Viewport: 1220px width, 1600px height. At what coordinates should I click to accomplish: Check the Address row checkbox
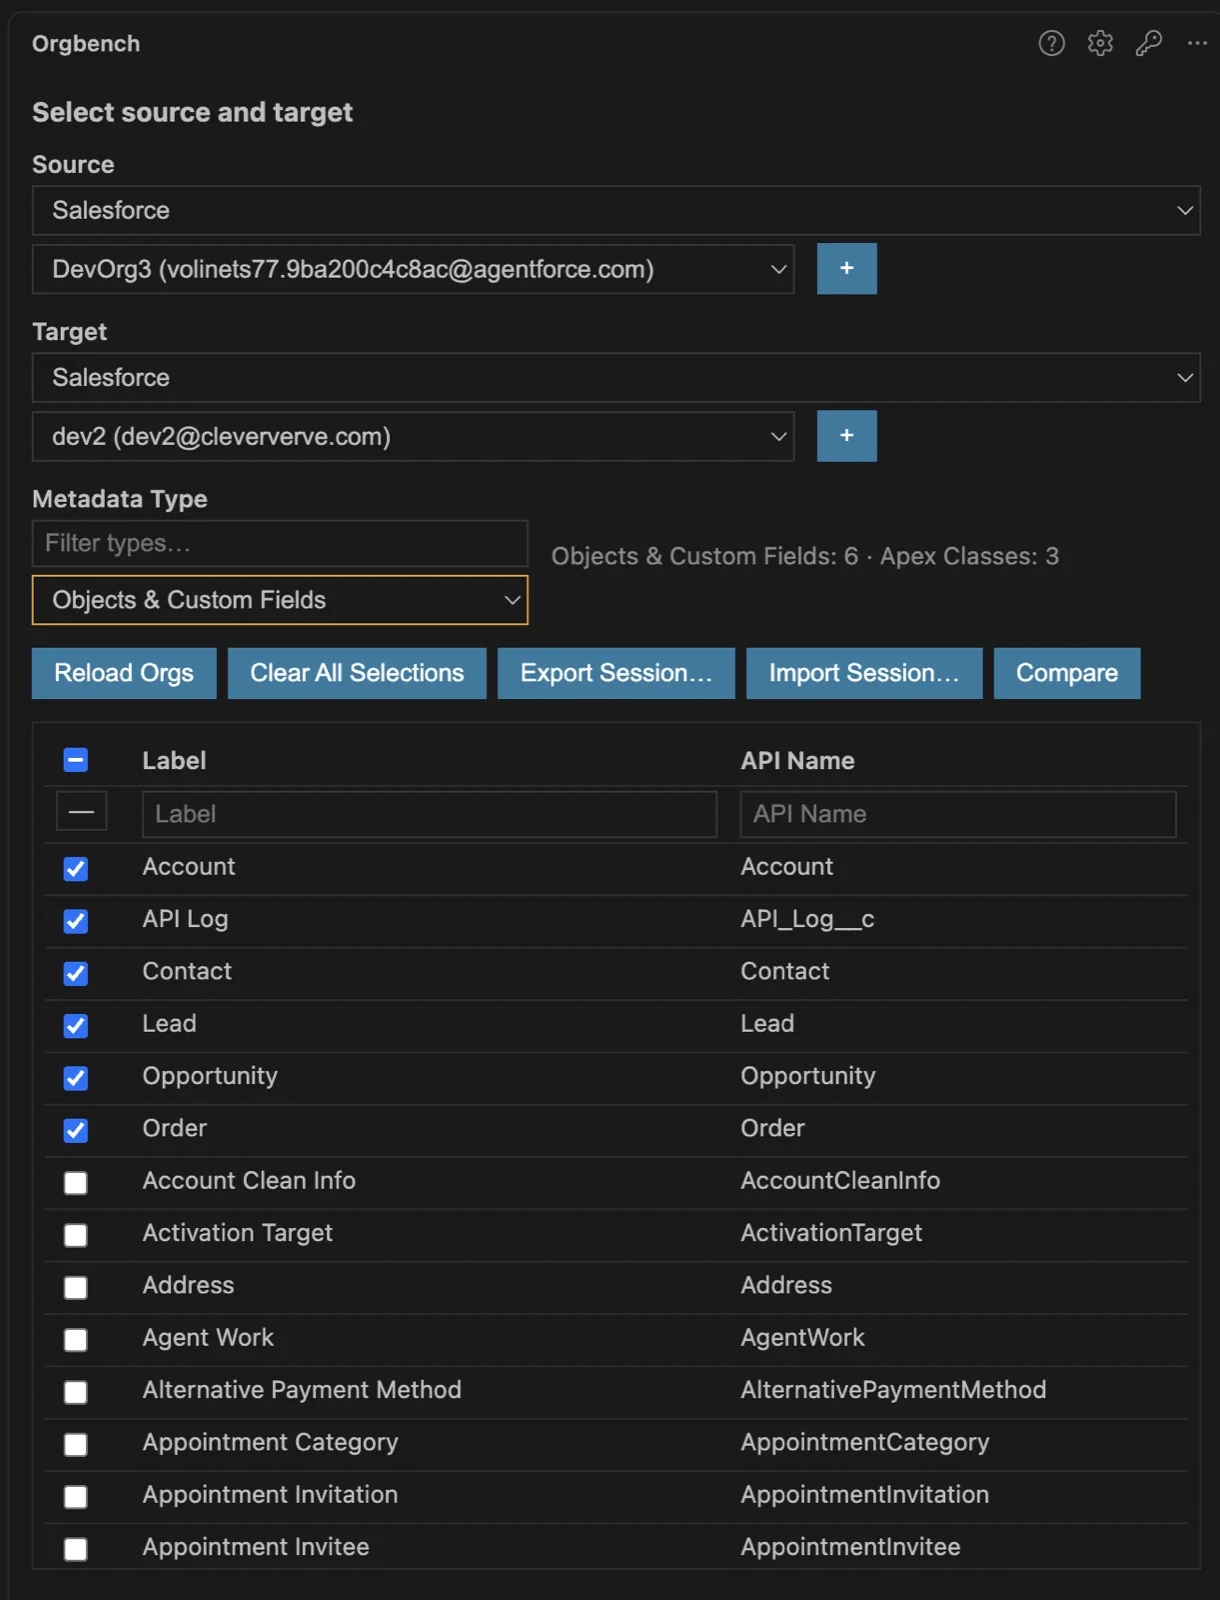pos(76,1286)
